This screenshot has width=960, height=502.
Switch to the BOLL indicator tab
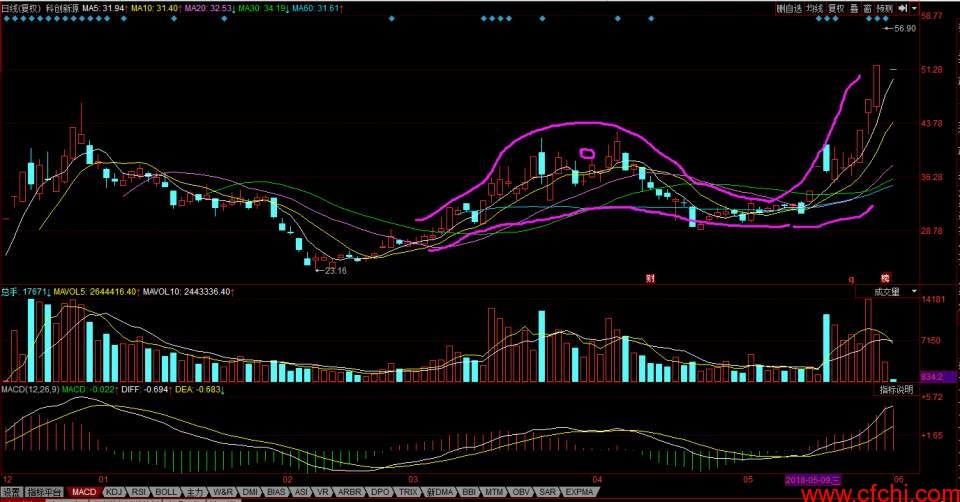[165, 492]
